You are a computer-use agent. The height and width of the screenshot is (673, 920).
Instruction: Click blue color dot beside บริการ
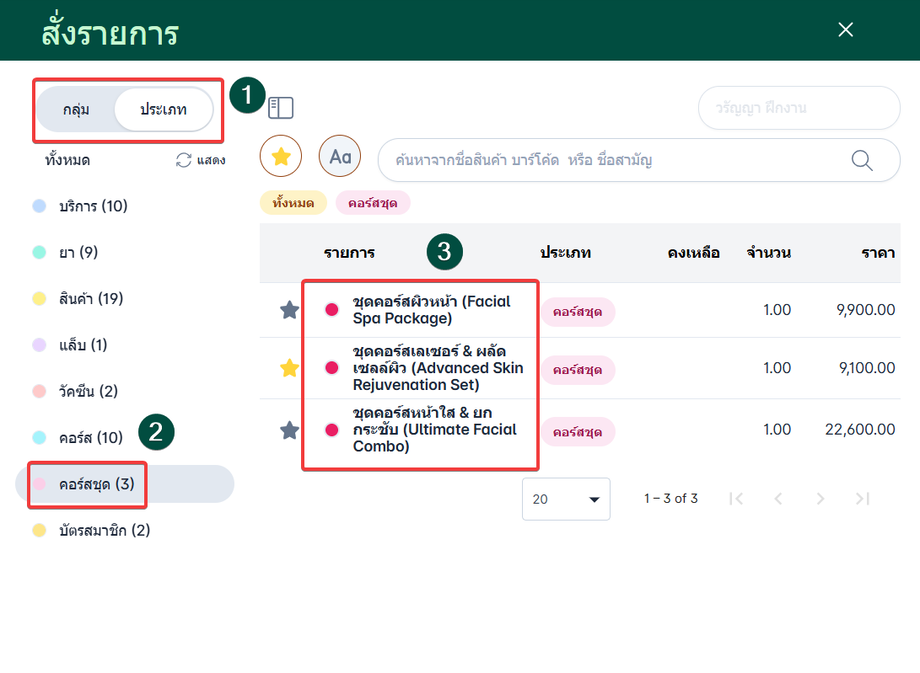tap(39, 206)
